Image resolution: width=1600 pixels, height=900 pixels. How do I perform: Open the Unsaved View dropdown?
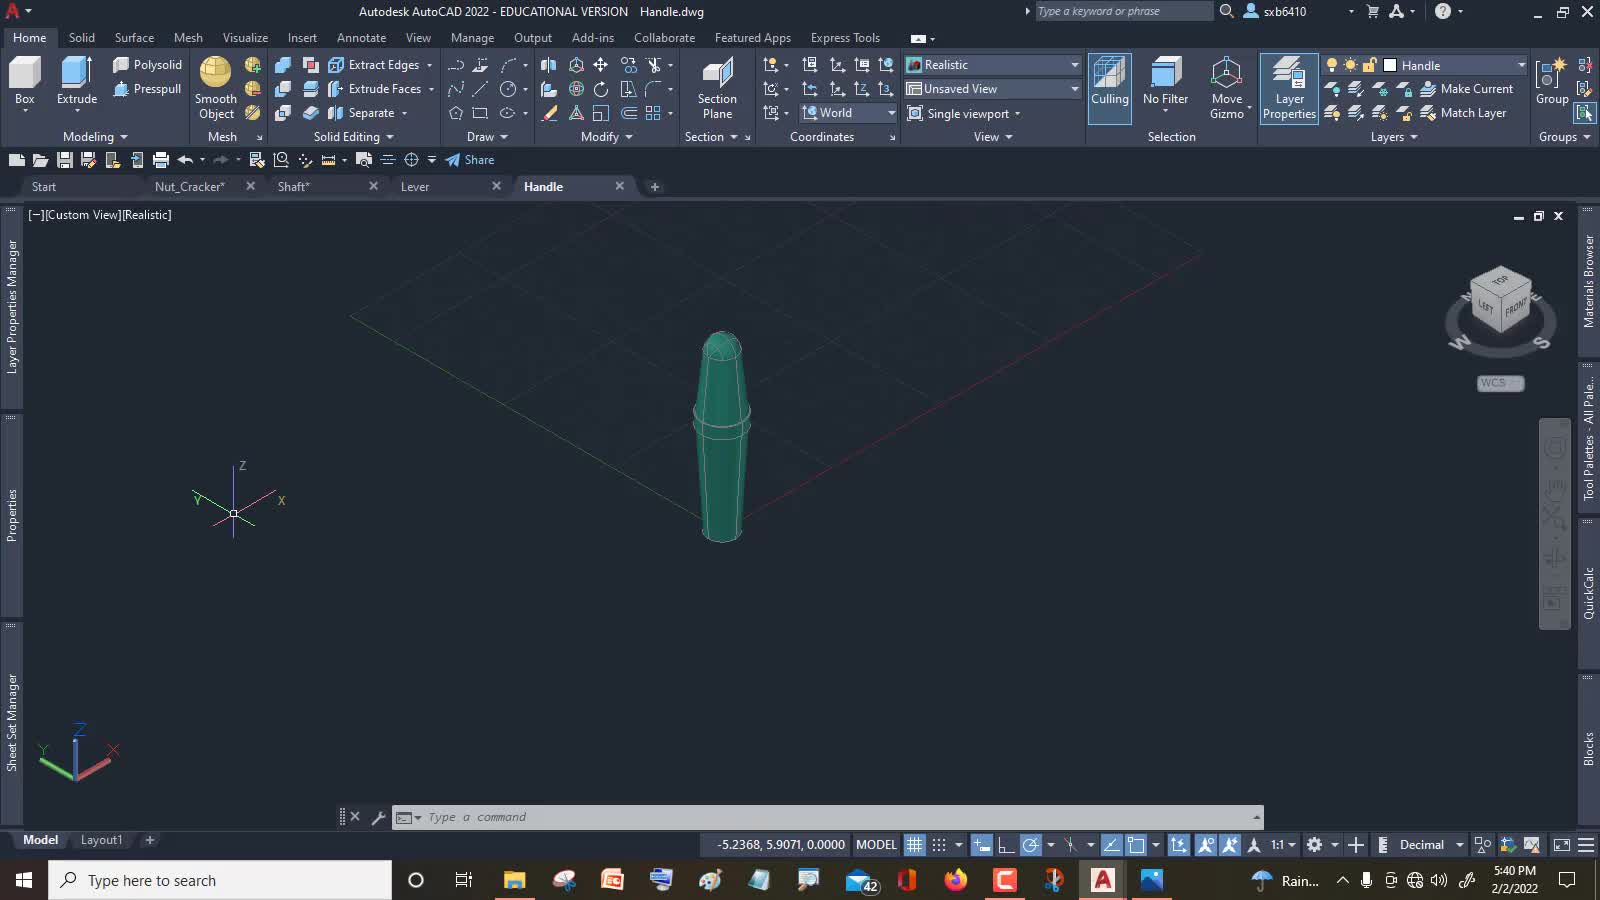click(993, 88)
